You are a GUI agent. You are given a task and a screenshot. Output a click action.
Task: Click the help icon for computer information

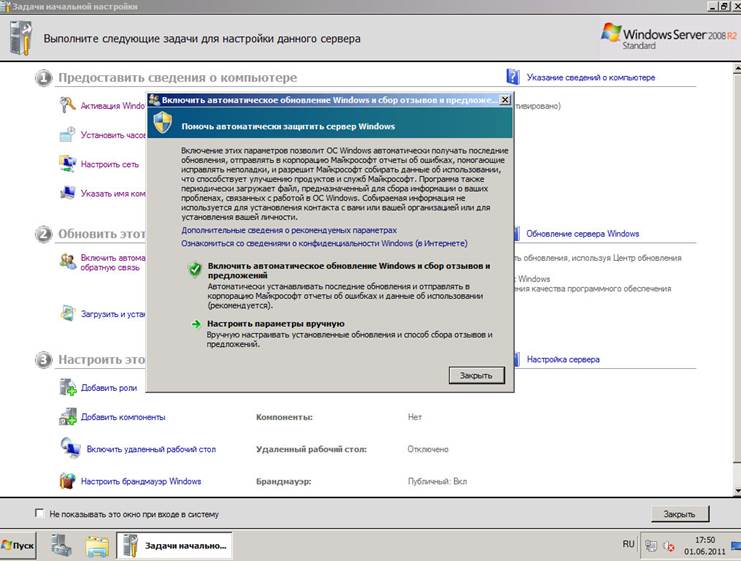click(x=513, y=77)
